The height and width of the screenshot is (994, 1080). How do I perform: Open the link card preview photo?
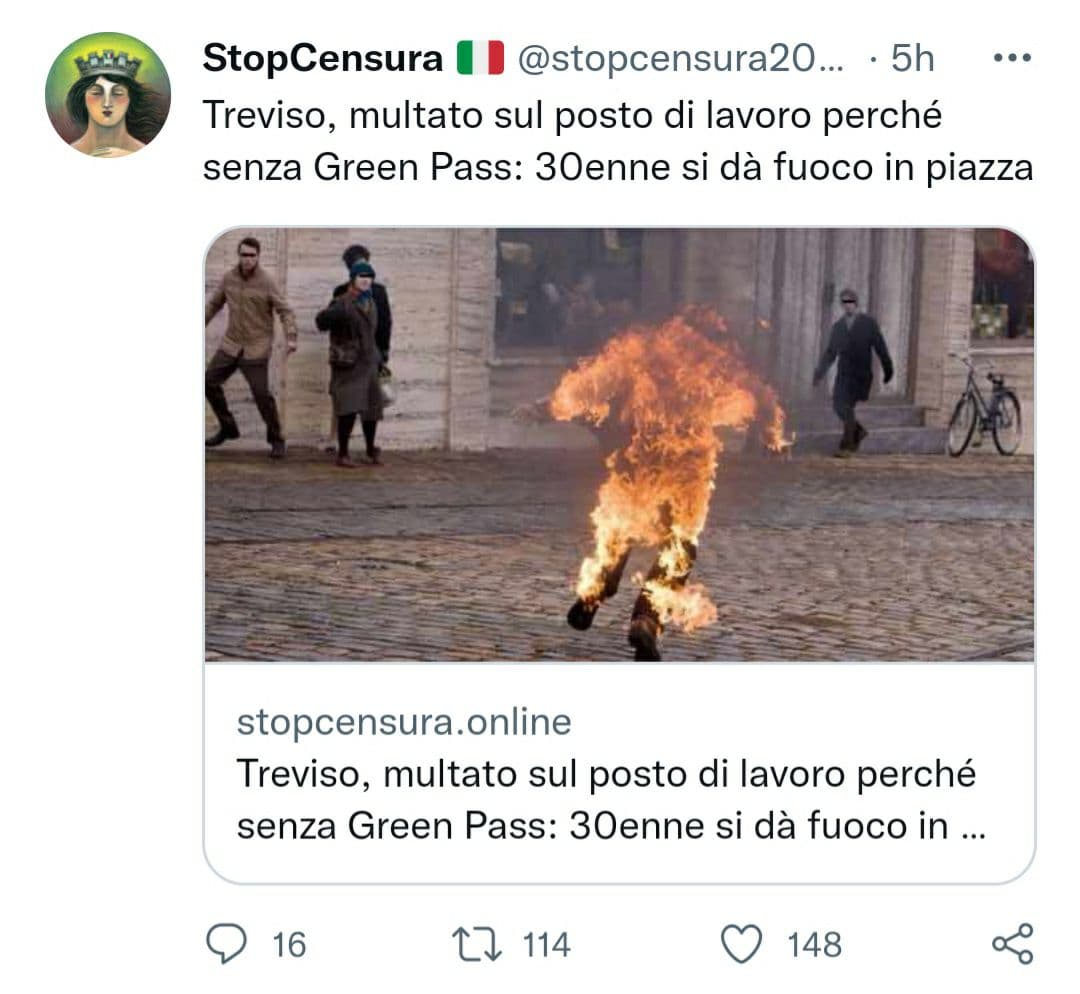pos(619,445)
